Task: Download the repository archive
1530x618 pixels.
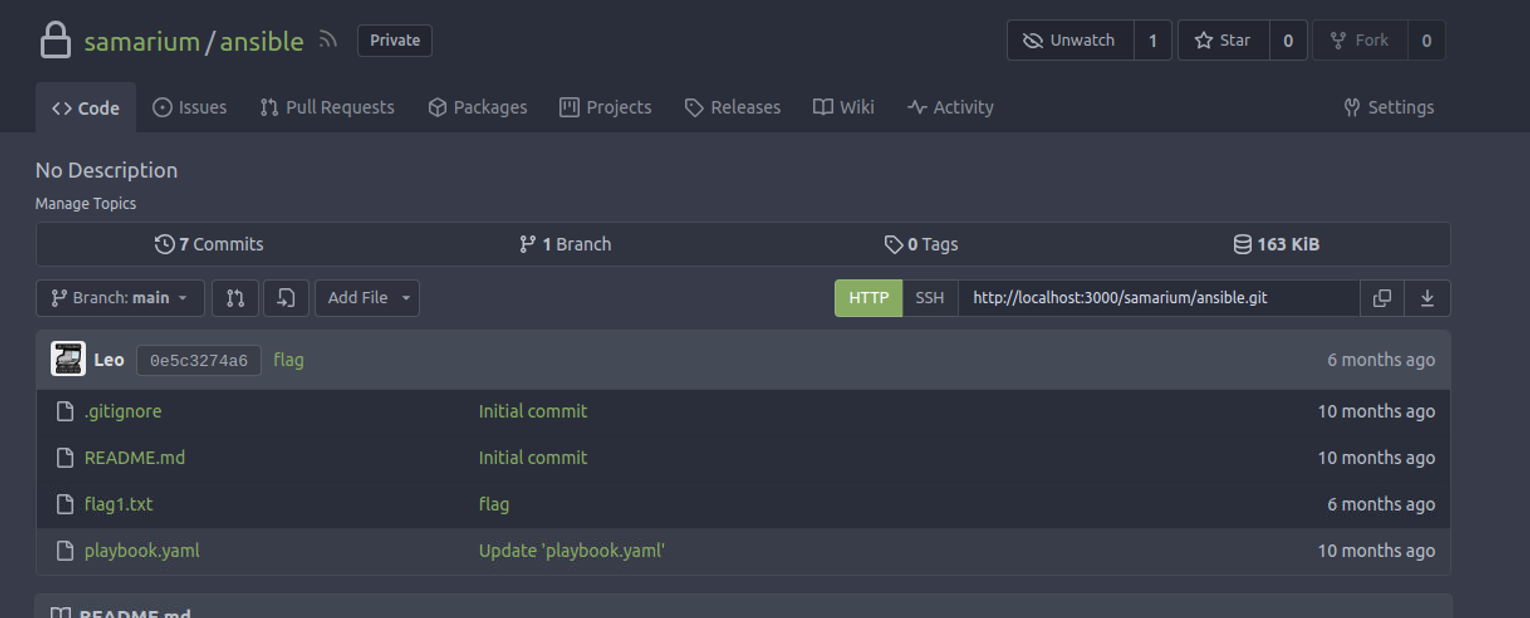Action: pos(1427,298)
